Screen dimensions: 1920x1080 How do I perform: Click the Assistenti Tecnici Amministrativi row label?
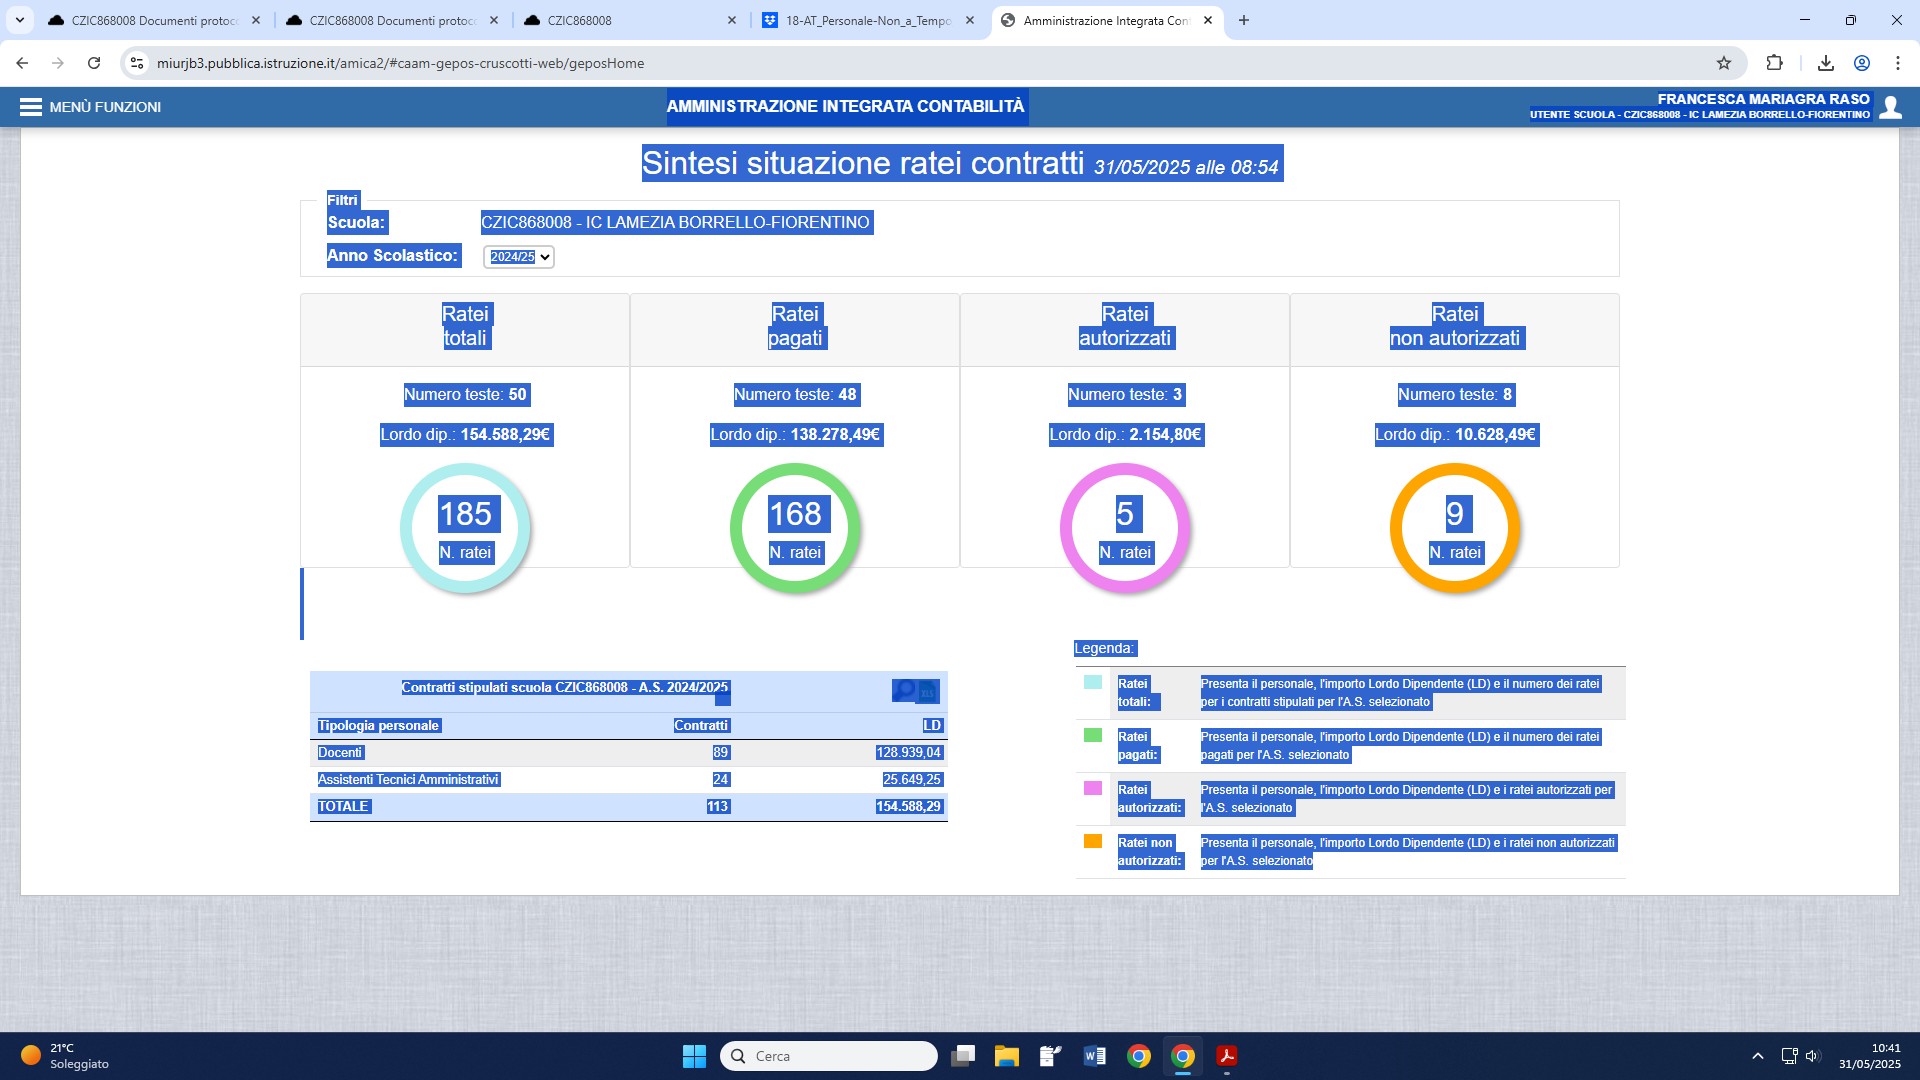408,780
